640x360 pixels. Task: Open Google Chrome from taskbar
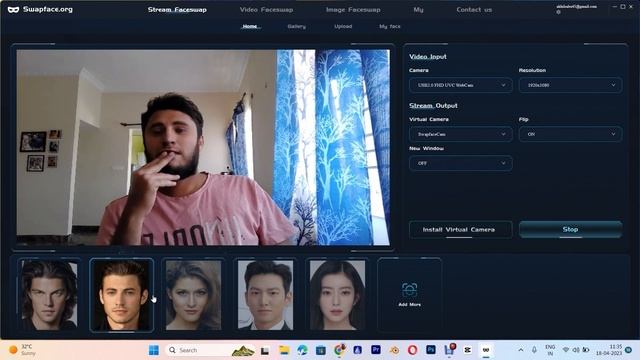click(x=339, y=350)
